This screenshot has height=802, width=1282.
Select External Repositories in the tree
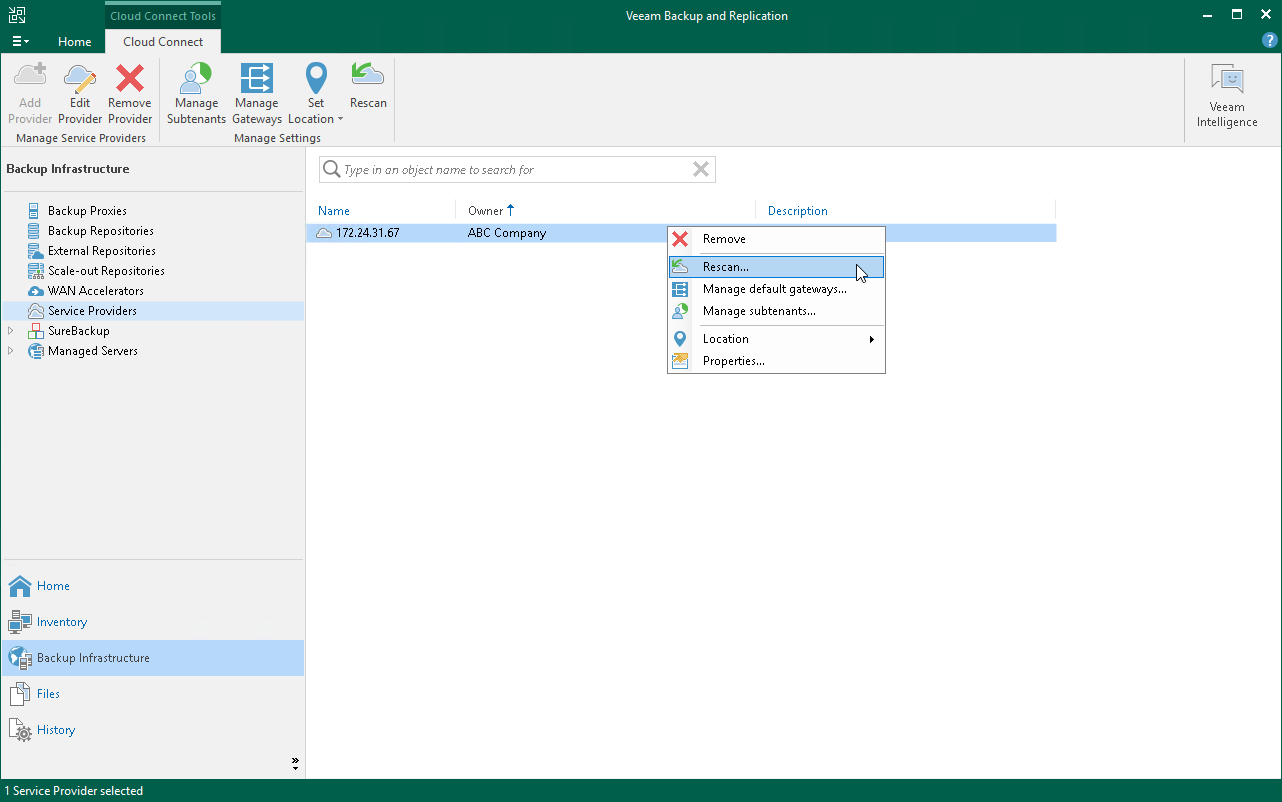(102, 251)
